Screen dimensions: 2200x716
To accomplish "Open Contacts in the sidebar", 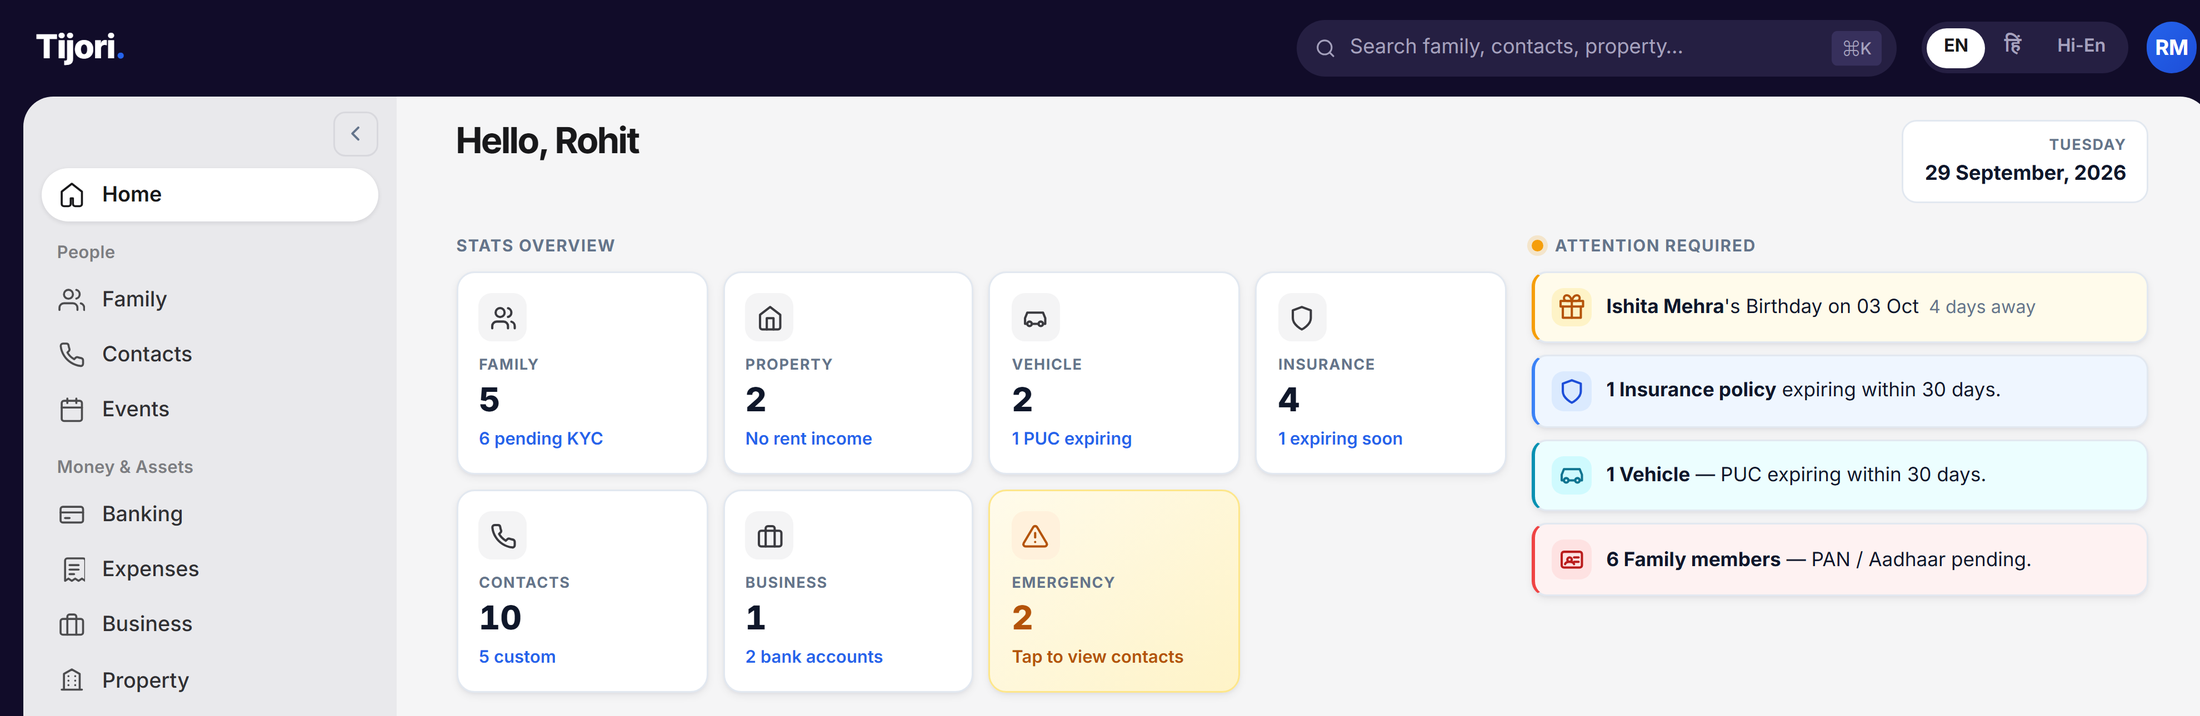I will point(210,354).
